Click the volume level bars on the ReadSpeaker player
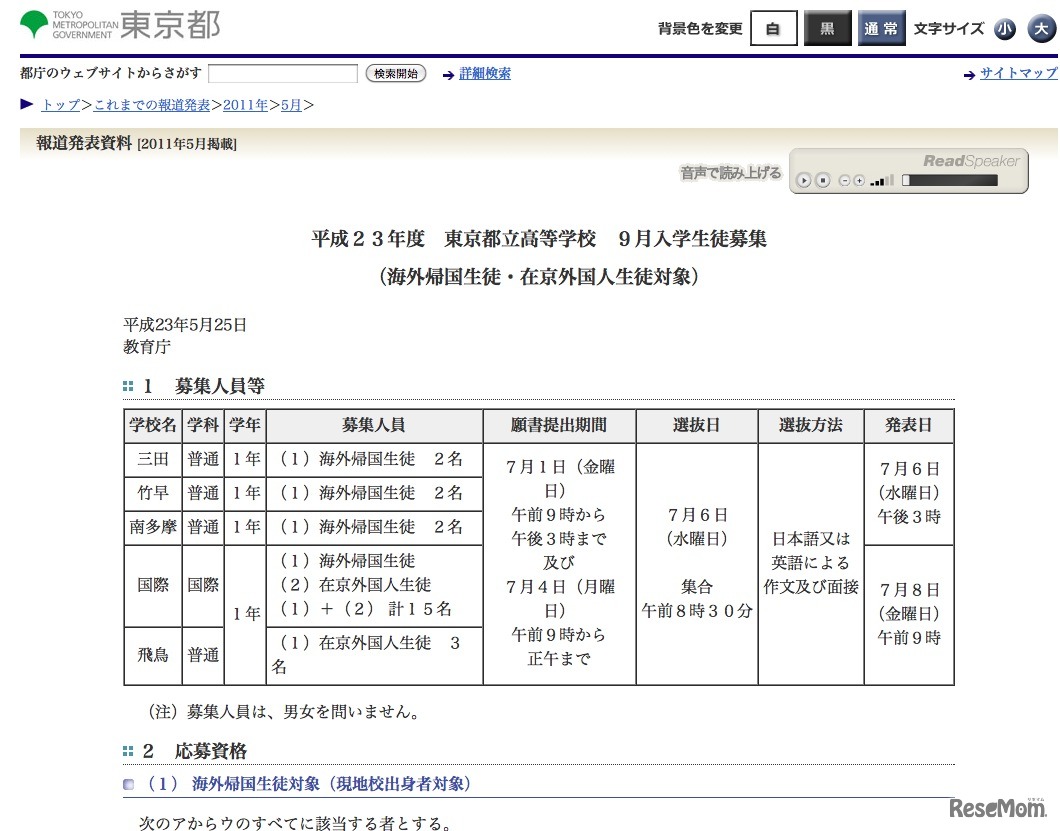The image size is (1060, 831). point(881,179)
